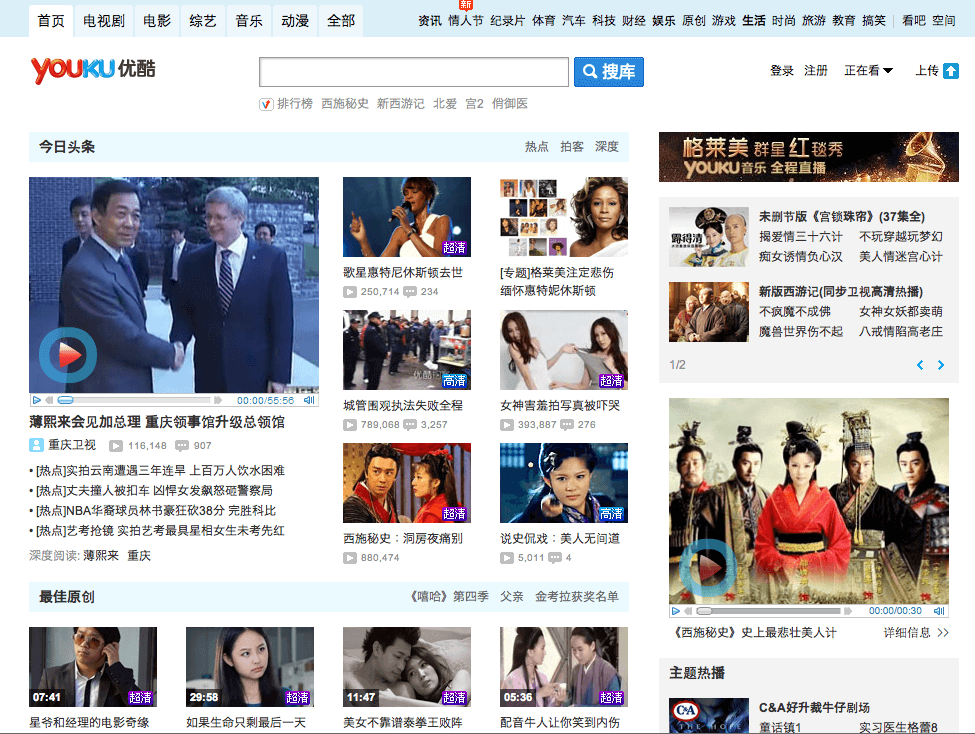Expand 详细信息 for the 西施秘史 video

click(914, 633)
